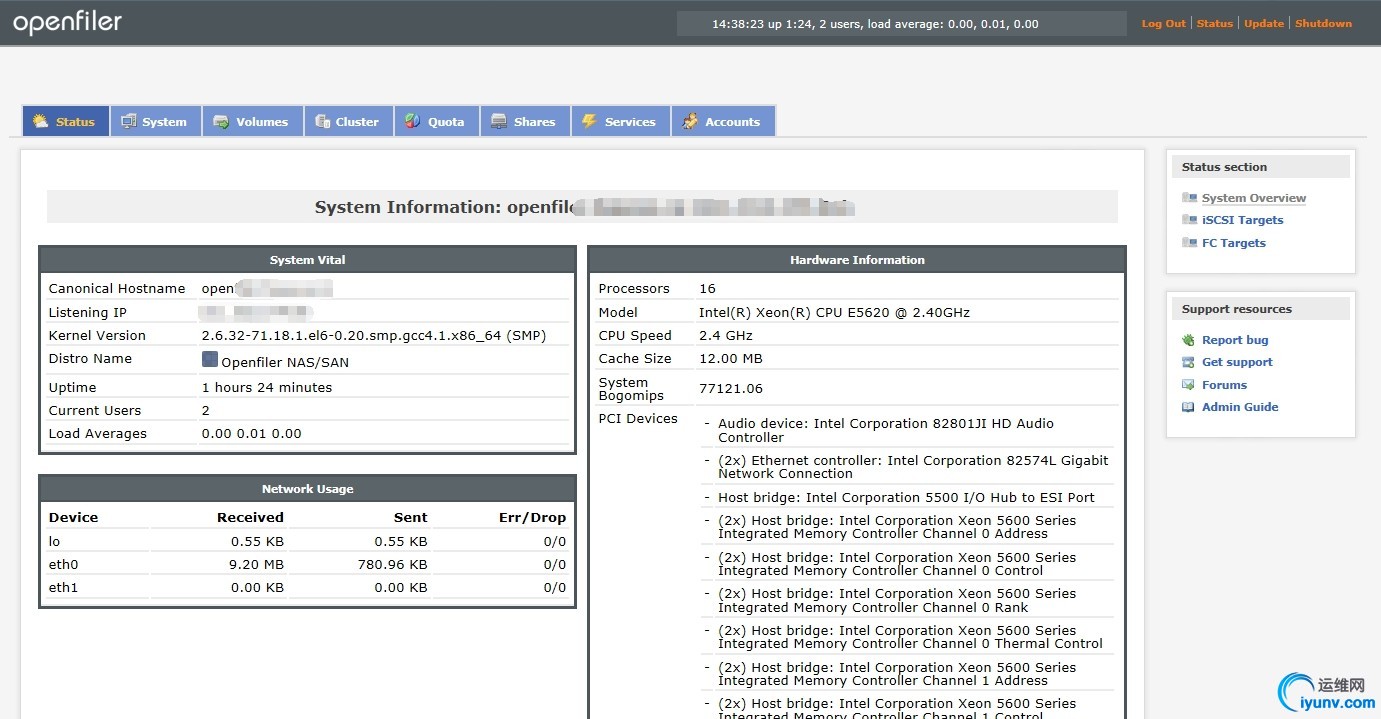The width and height of the screenshot is (1381, 719).
Task: Click the book icon beside Admin Guide
Action: click(x=1188, y=407)
